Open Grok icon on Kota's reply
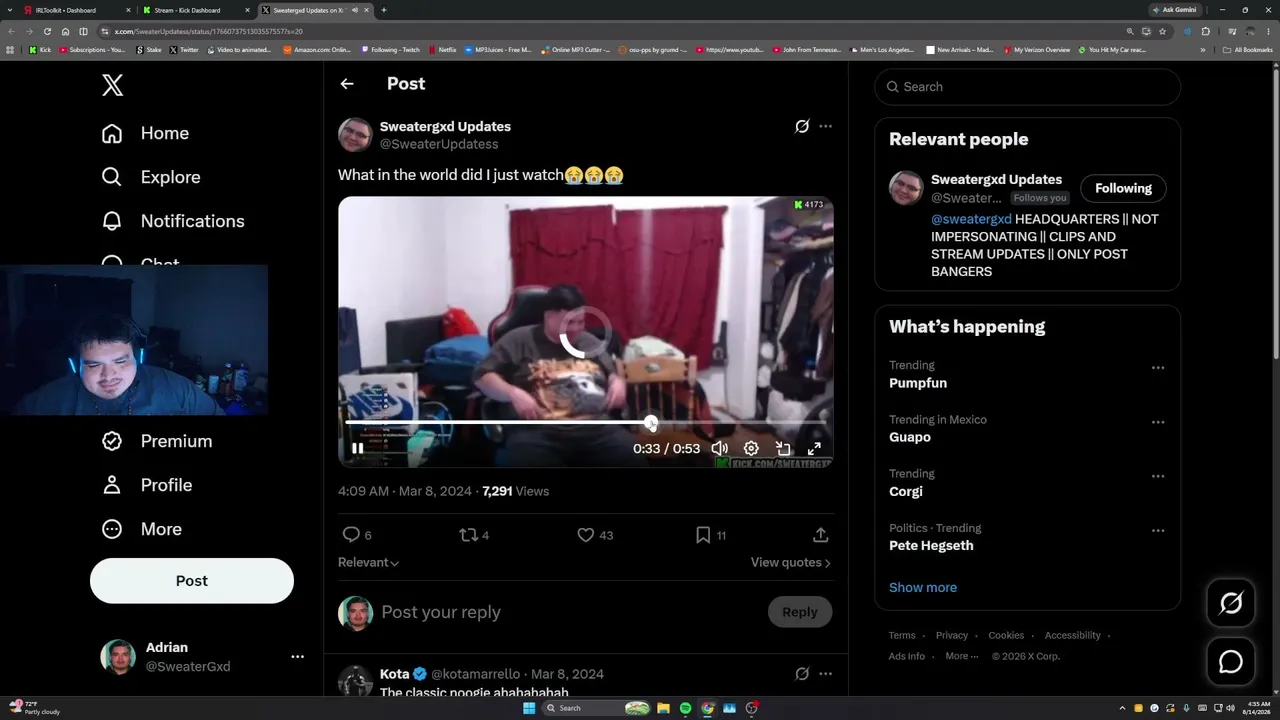 [x=802, y=674]
